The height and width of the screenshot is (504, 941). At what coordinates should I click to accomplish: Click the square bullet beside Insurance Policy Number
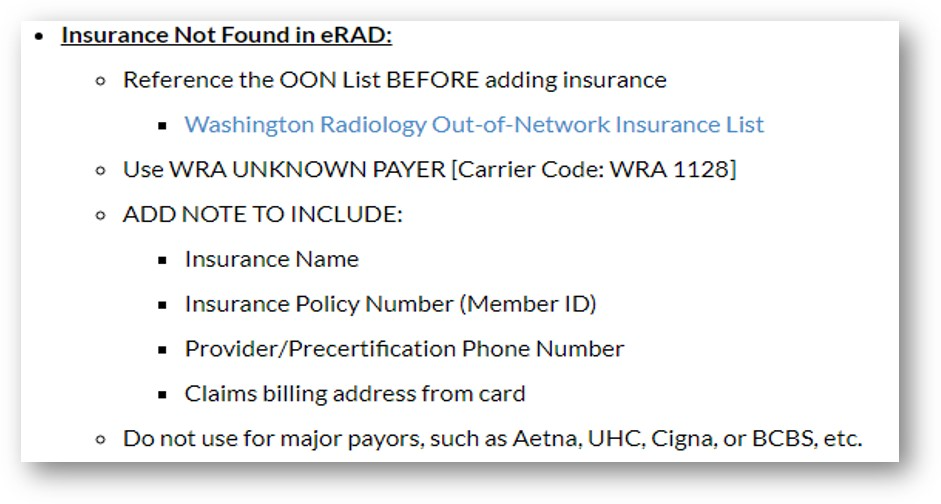pos(163,305)
